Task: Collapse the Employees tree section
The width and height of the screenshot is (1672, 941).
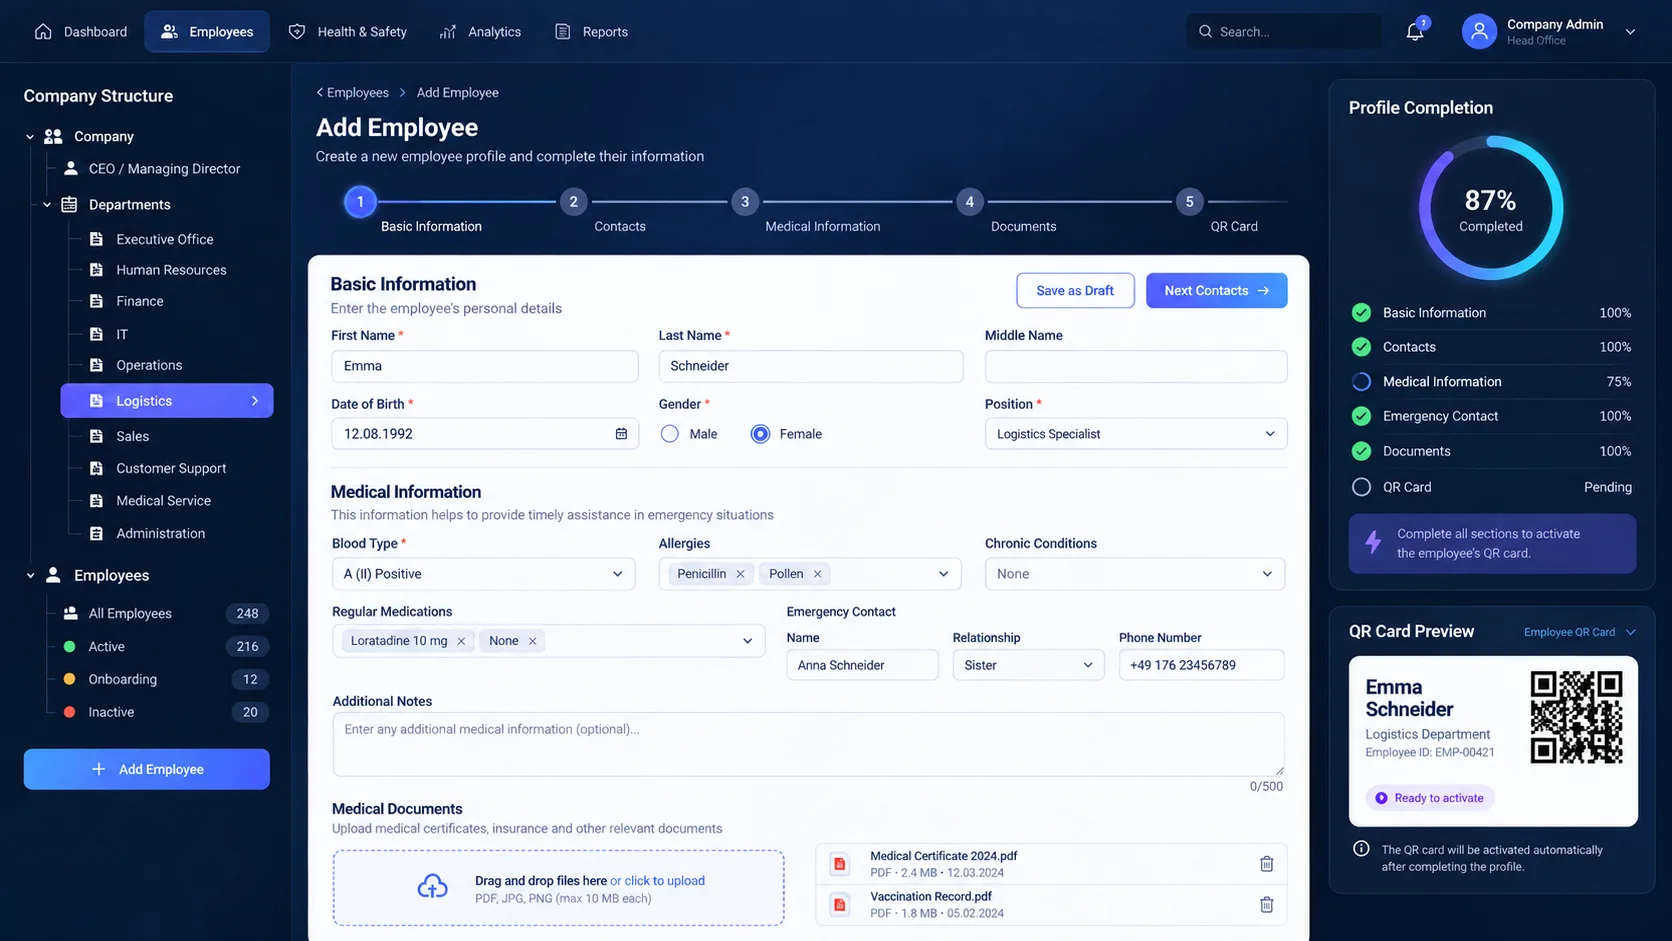Action: pyautogui.click(x=30, y=576)
